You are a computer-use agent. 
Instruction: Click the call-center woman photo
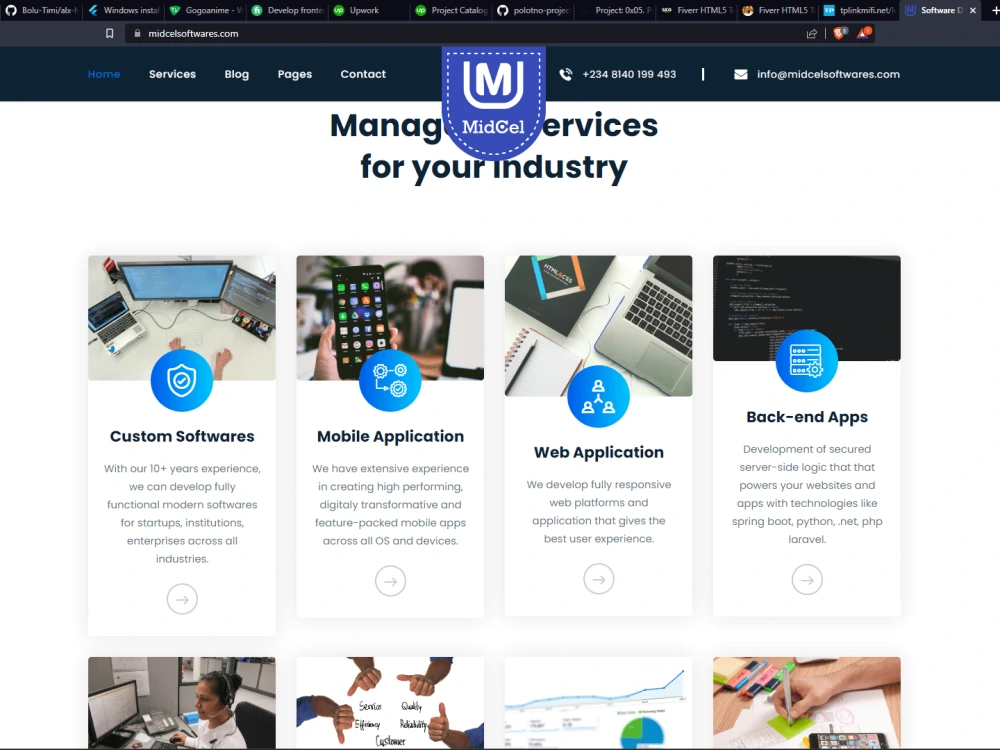(182, 703)
